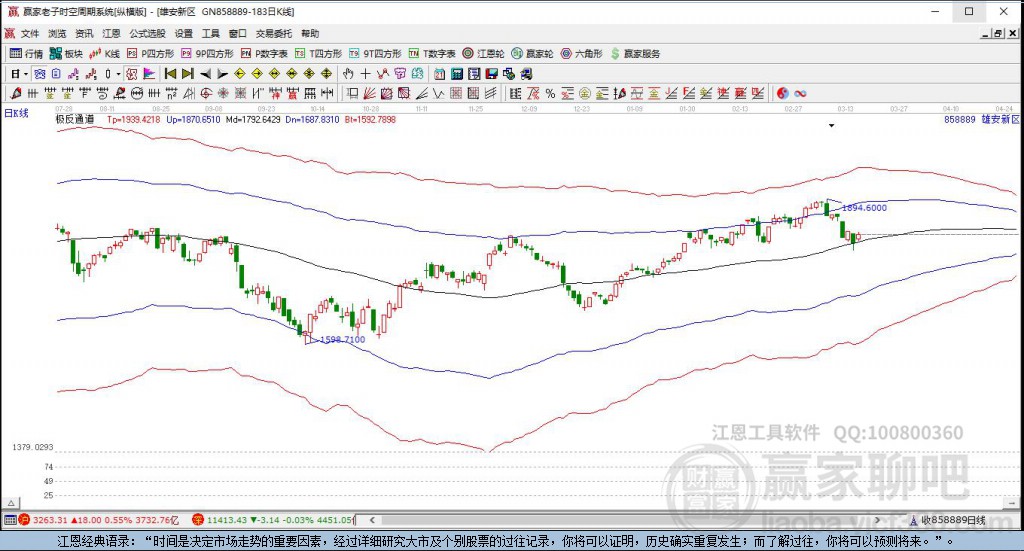Click the percent symbol tool icon
Viewport: 1024px width, 551px height.
point(551,93)
